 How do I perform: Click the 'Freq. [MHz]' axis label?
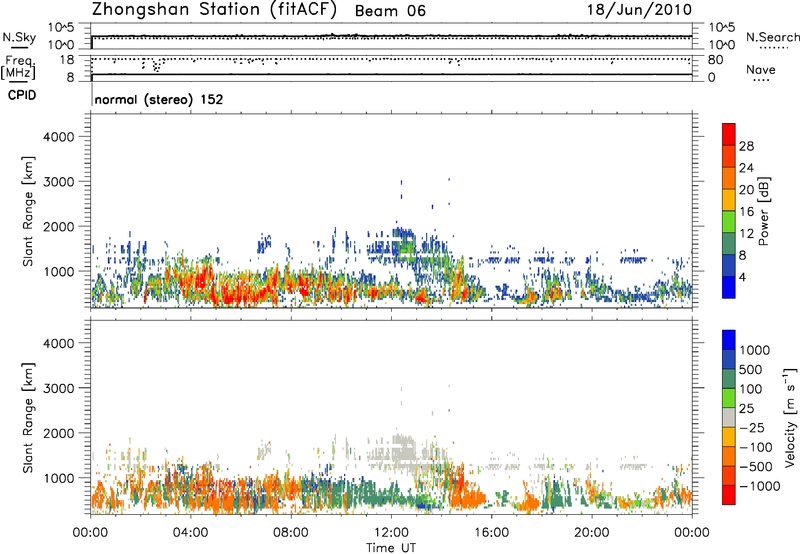[x=18, y=68]
